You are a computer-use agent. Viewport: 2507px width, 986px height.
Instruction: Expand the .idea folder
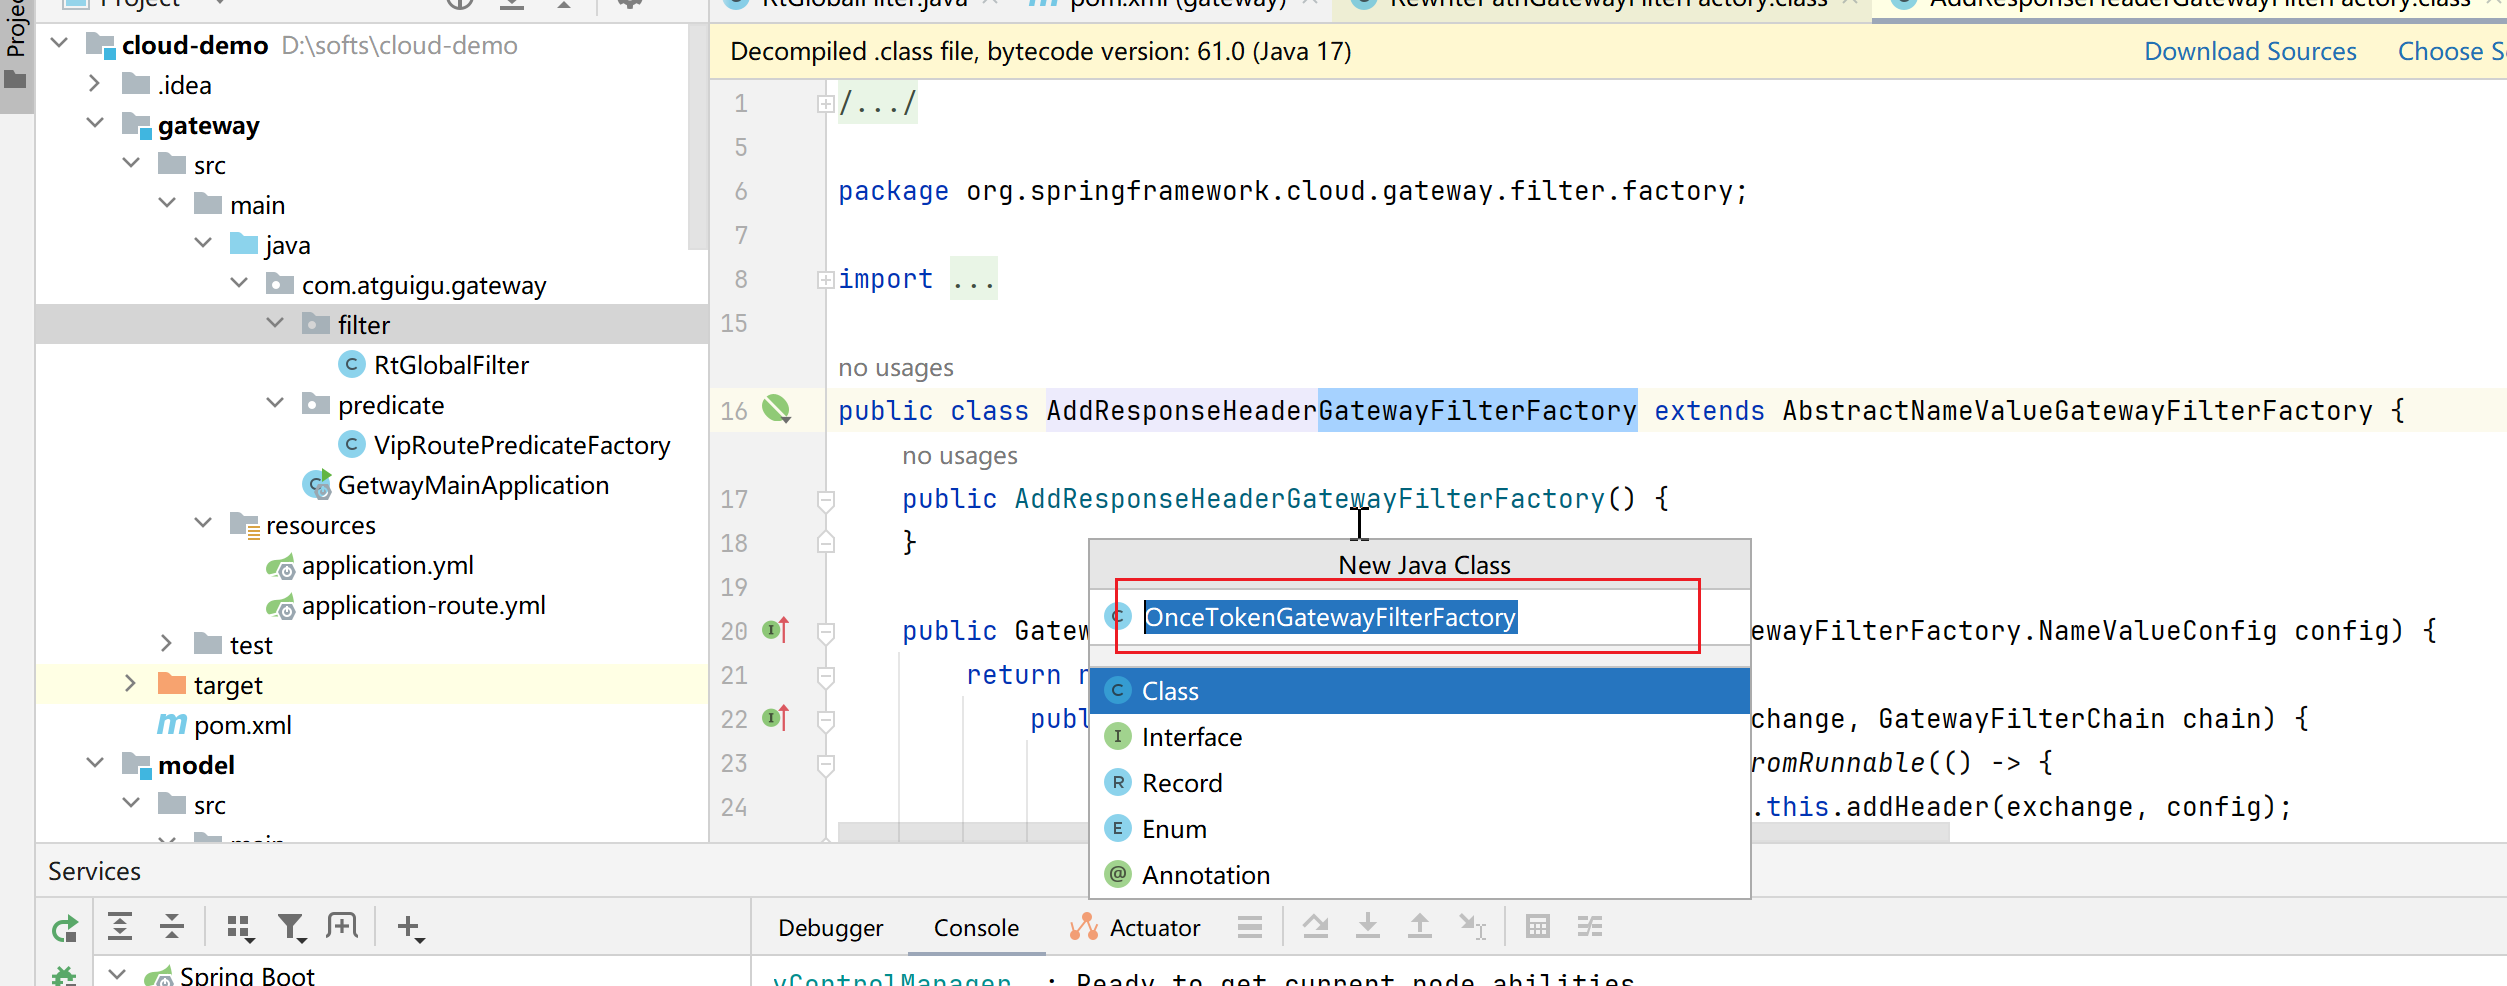tap(94, 83)
